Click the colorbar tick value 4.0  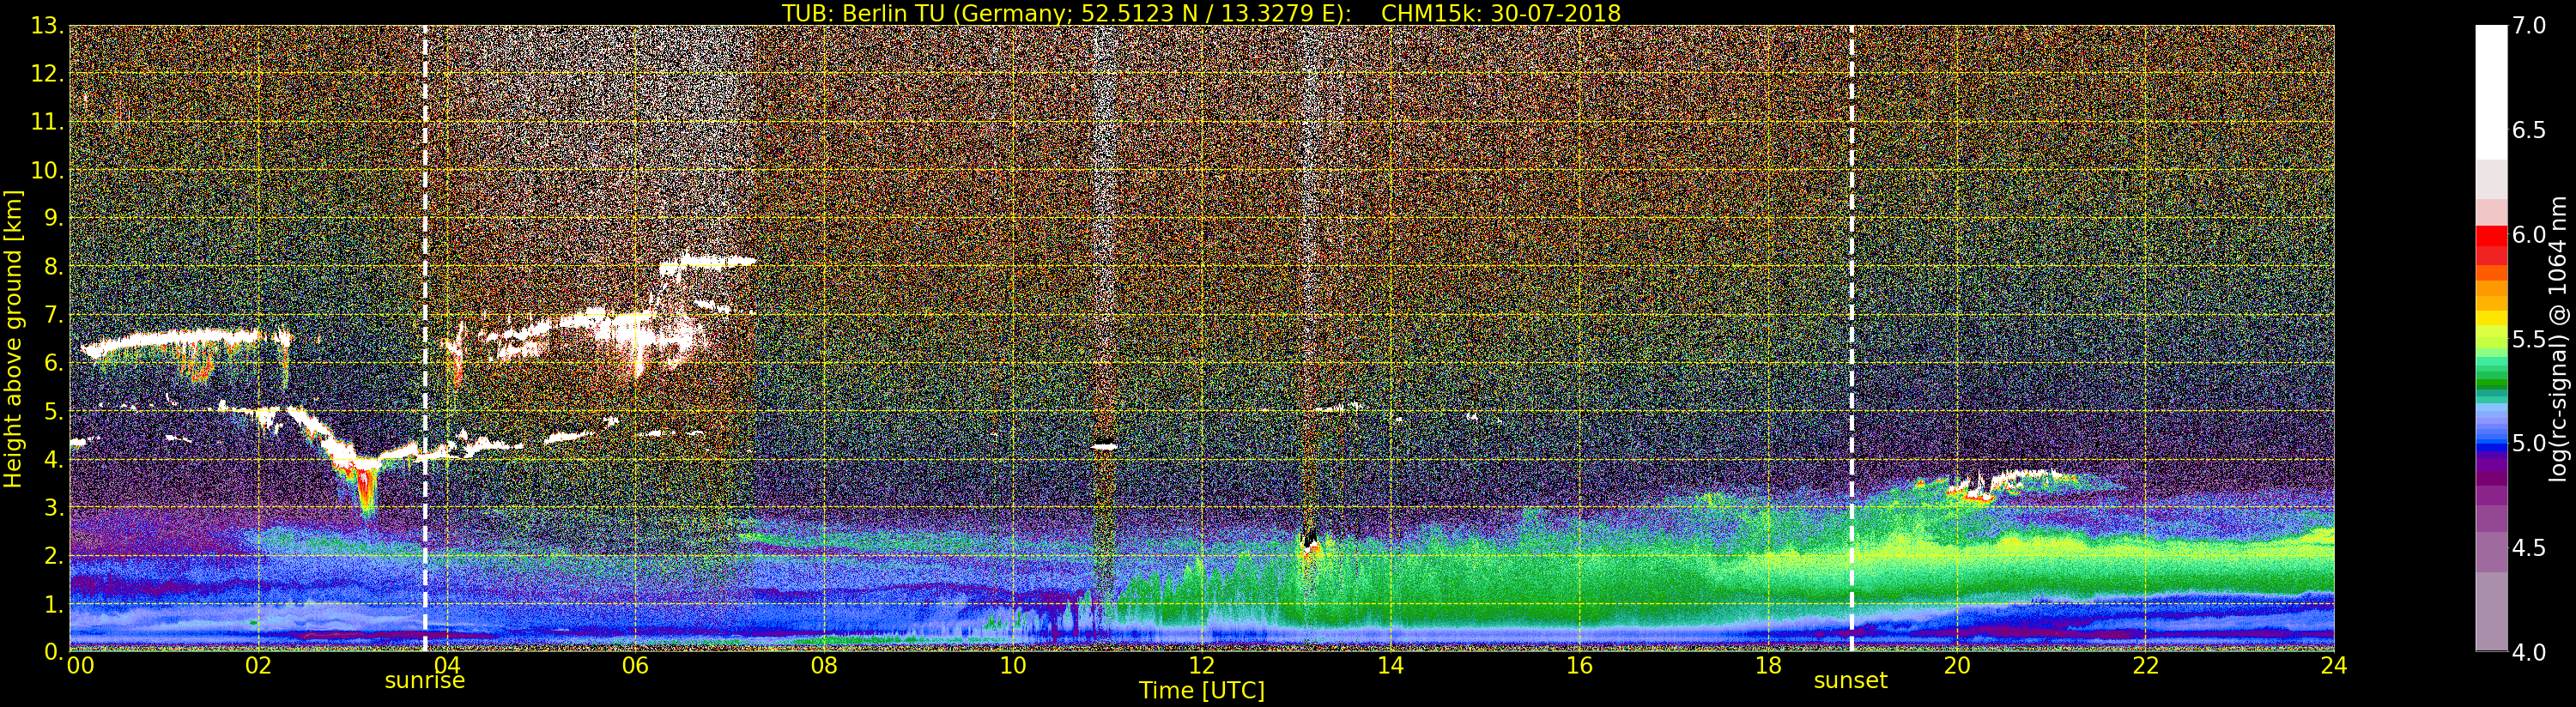click(x=2528, y=652)
